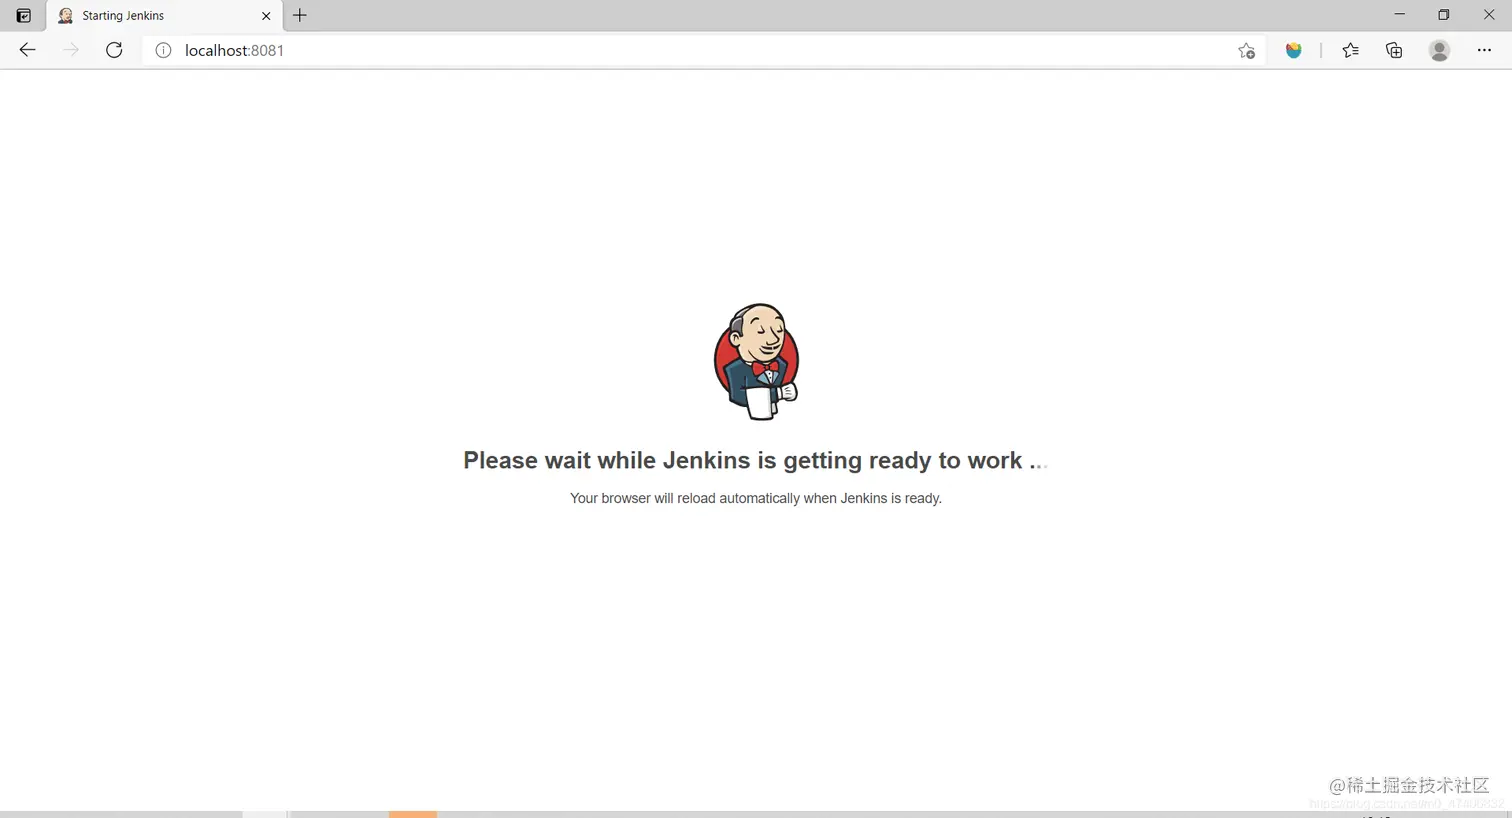Open the Favorites list
The image size is (1512, 818).
1350,50
